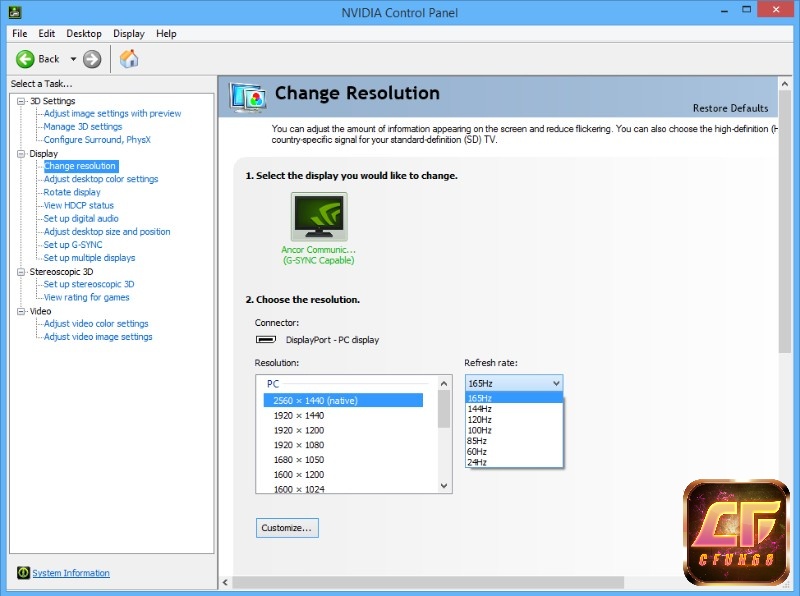Open Adjust desktop color settings

click(x=101, y=179)
